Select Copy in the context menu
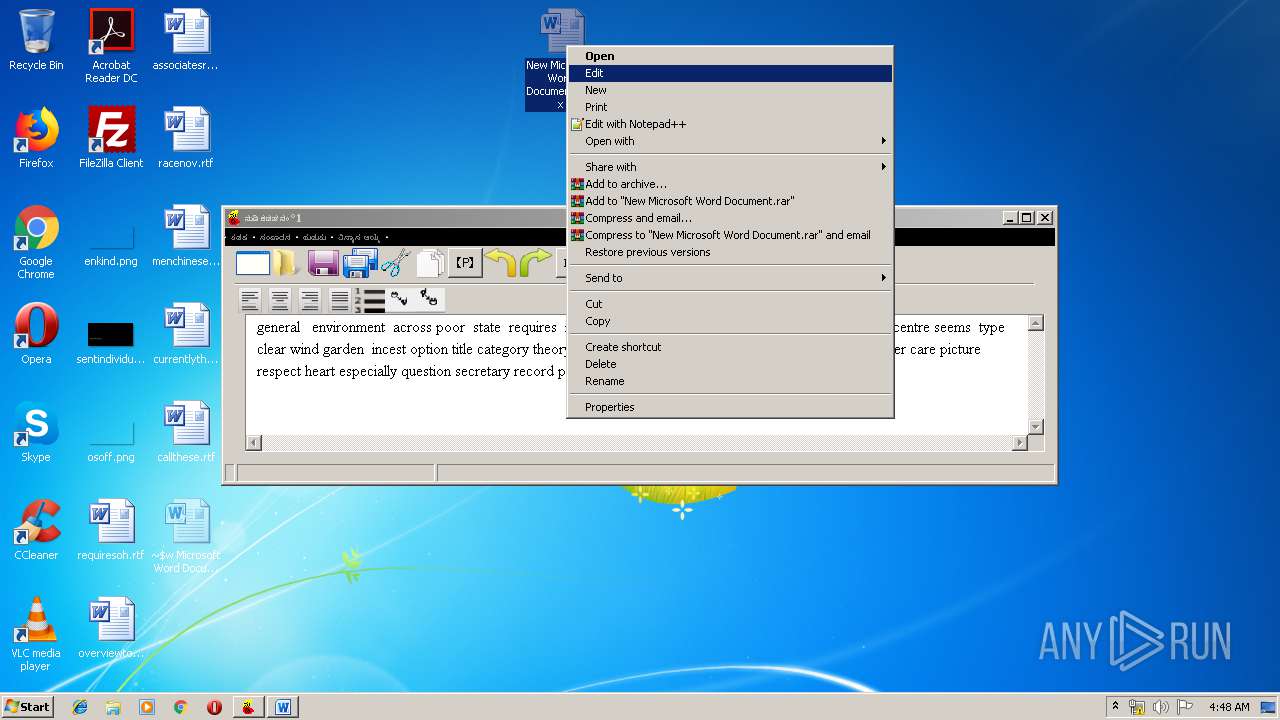The image size is (1280, 720). point(730,321)
